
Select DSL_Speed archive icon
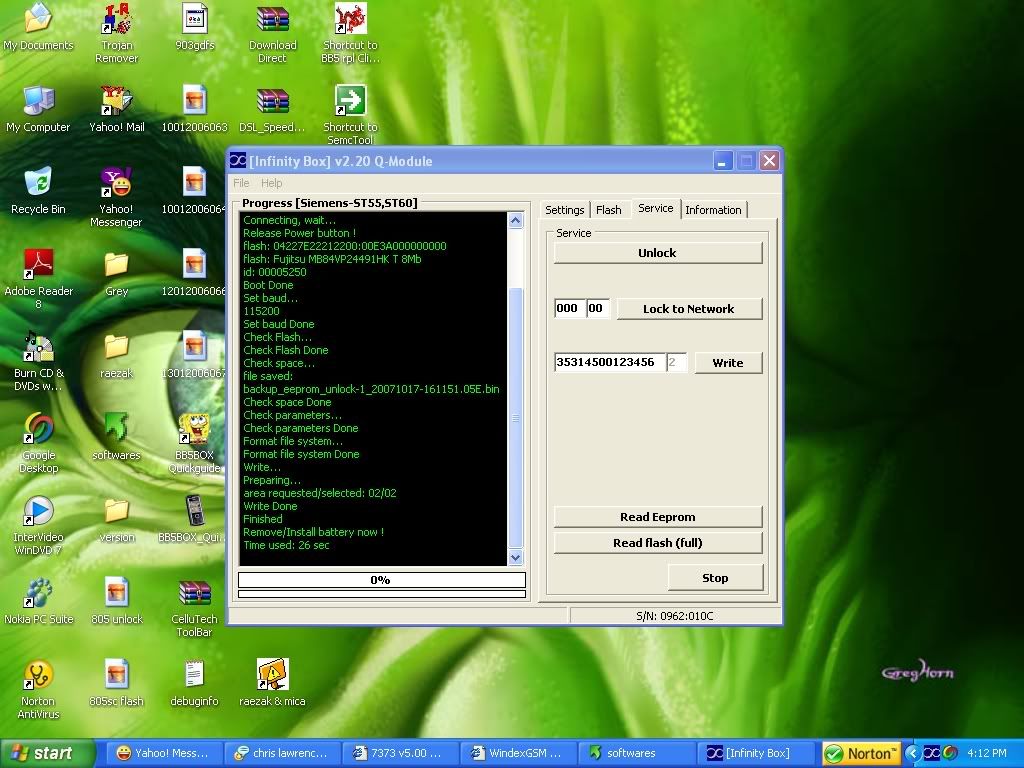272,108
